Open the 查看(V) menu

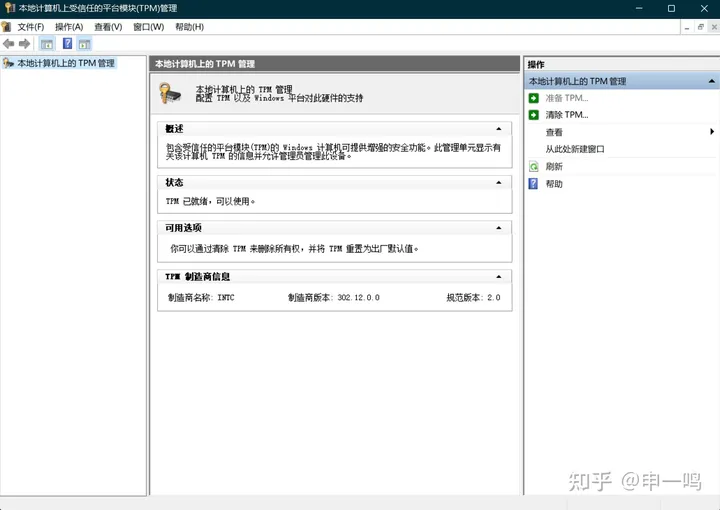coord(108,27)
